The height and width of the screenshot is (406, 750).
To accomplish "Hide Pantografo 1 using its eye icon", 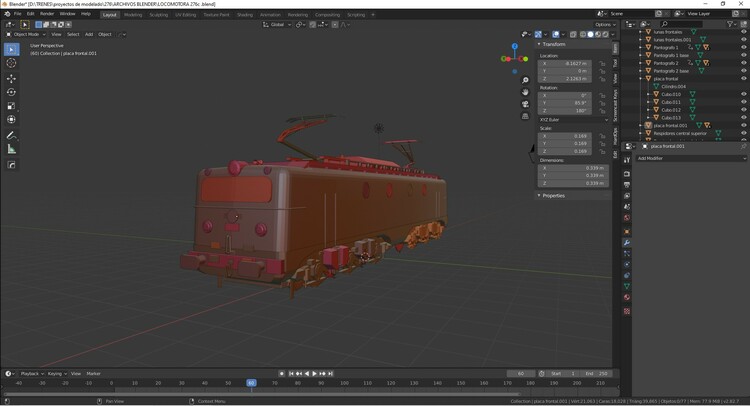I will pyautogui.click(x=743, y=47).
